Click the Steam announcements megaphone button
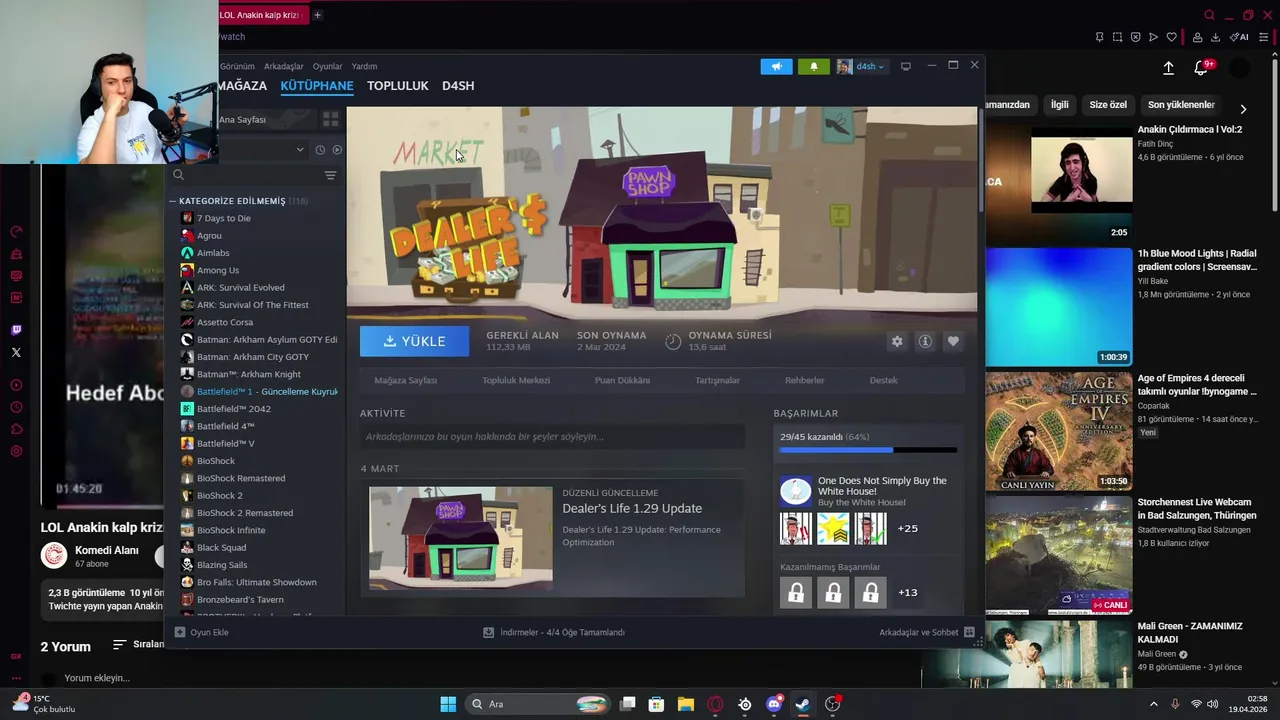1280x720 pixels. click(776, 66)
